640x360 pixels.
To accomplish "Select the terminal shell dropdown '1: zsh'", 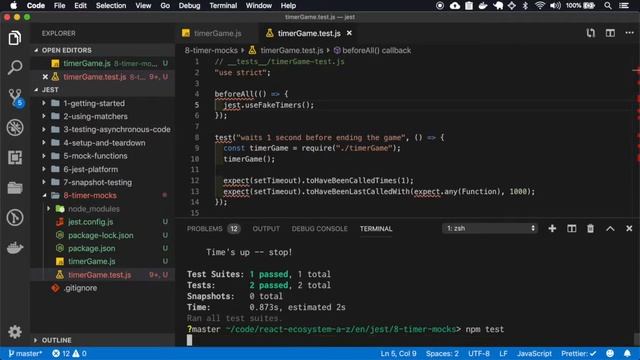I will tap(490, 229).
